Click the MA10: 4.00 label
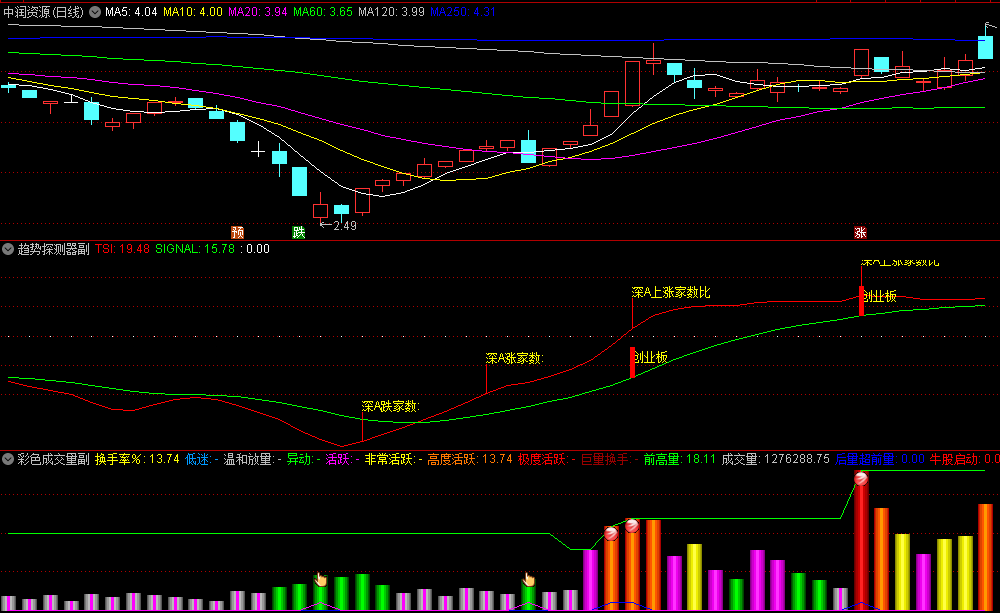 193,12
